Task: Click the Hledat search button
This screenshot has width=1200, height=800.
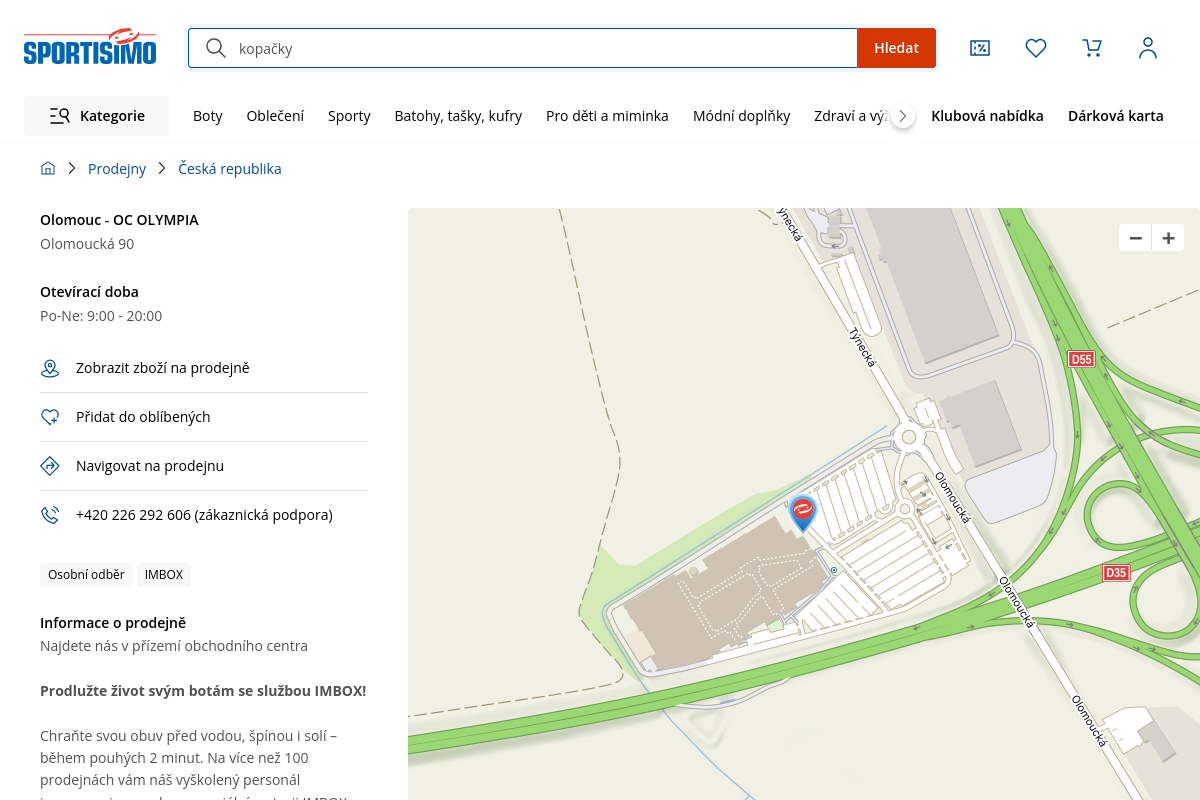Action: [x=896, y=48]
